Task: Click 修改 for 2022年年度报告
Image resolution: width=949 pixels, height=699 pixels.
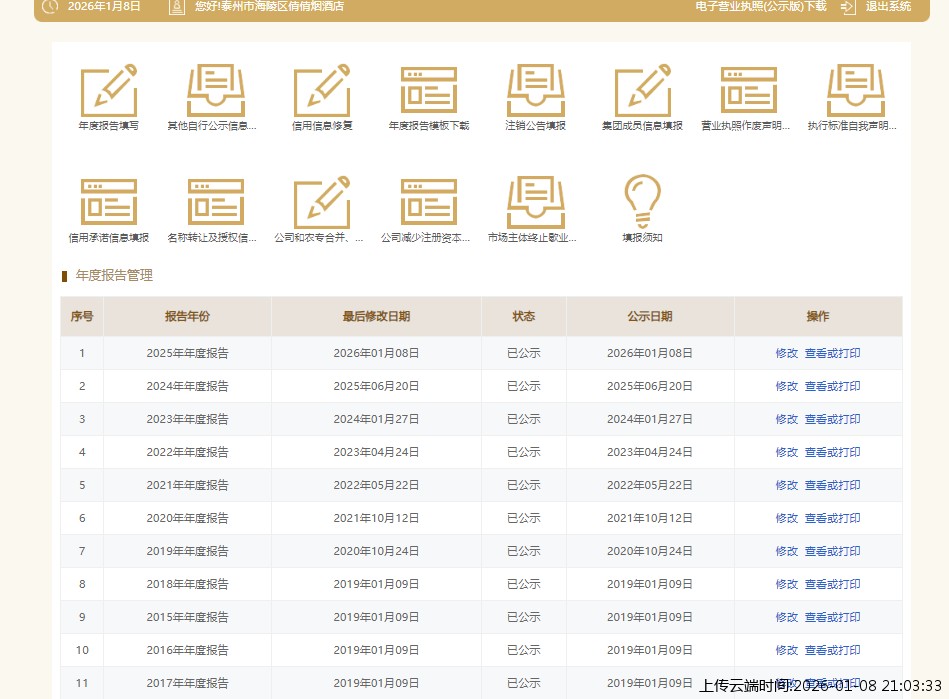Action: point(786,452)
